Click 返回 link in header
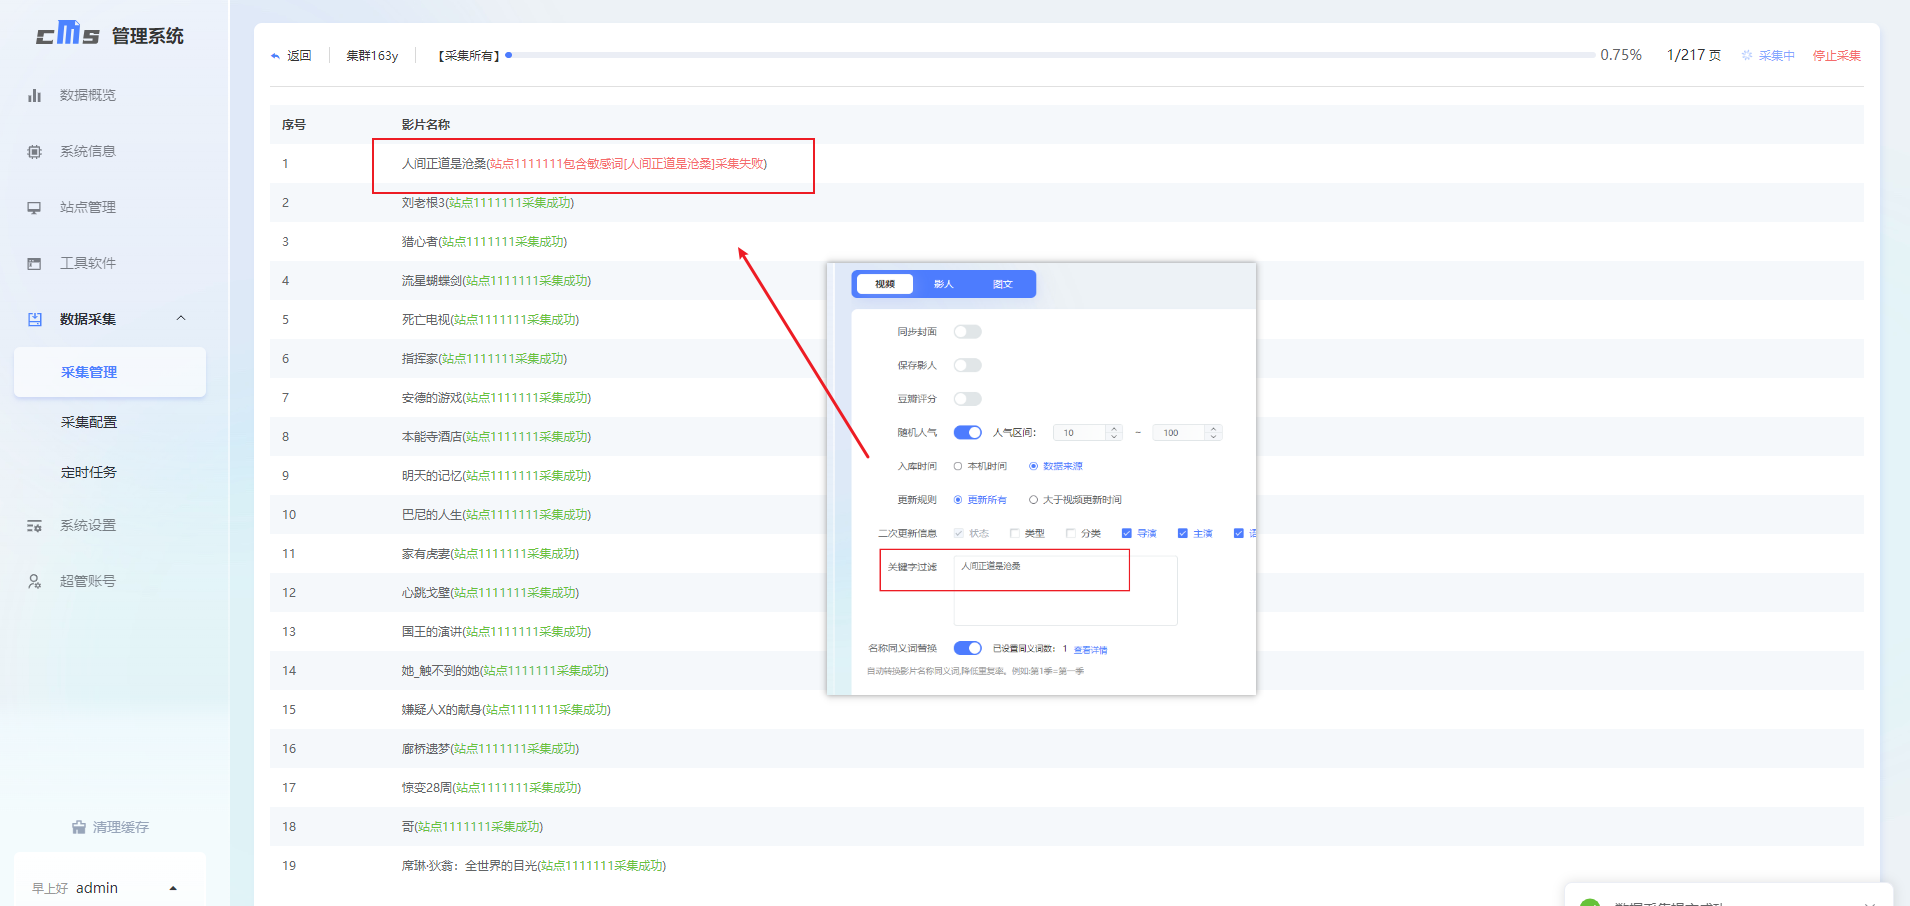 299,55
